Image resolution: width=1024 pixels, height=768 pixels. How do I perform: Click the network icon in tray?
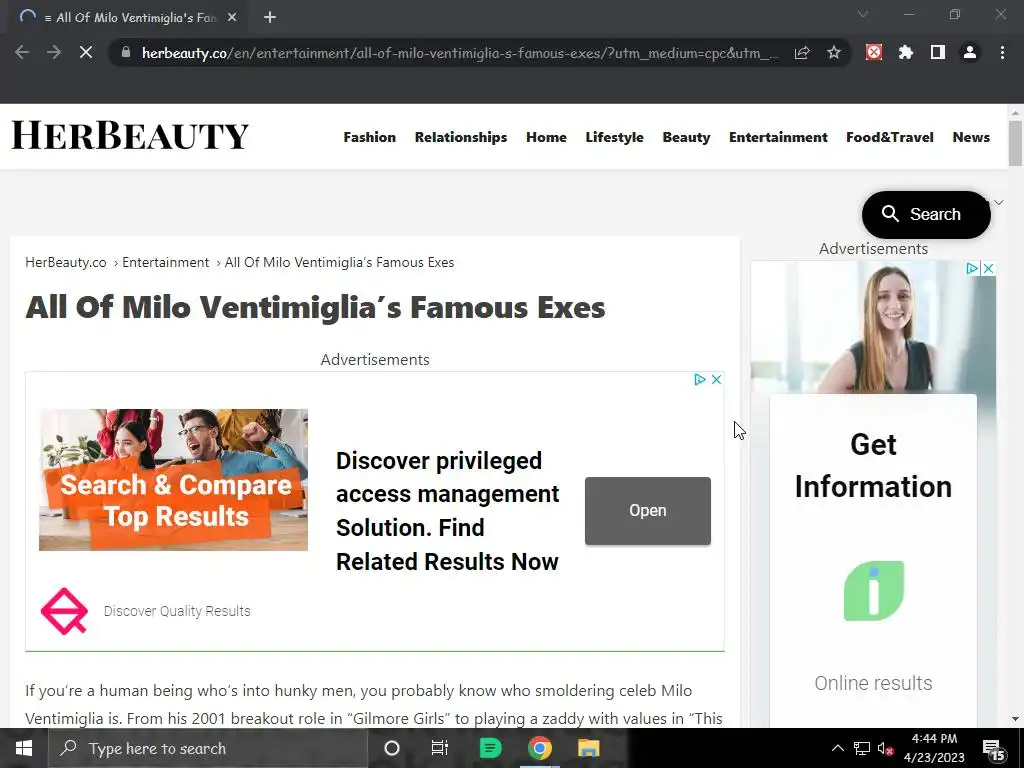861,748
